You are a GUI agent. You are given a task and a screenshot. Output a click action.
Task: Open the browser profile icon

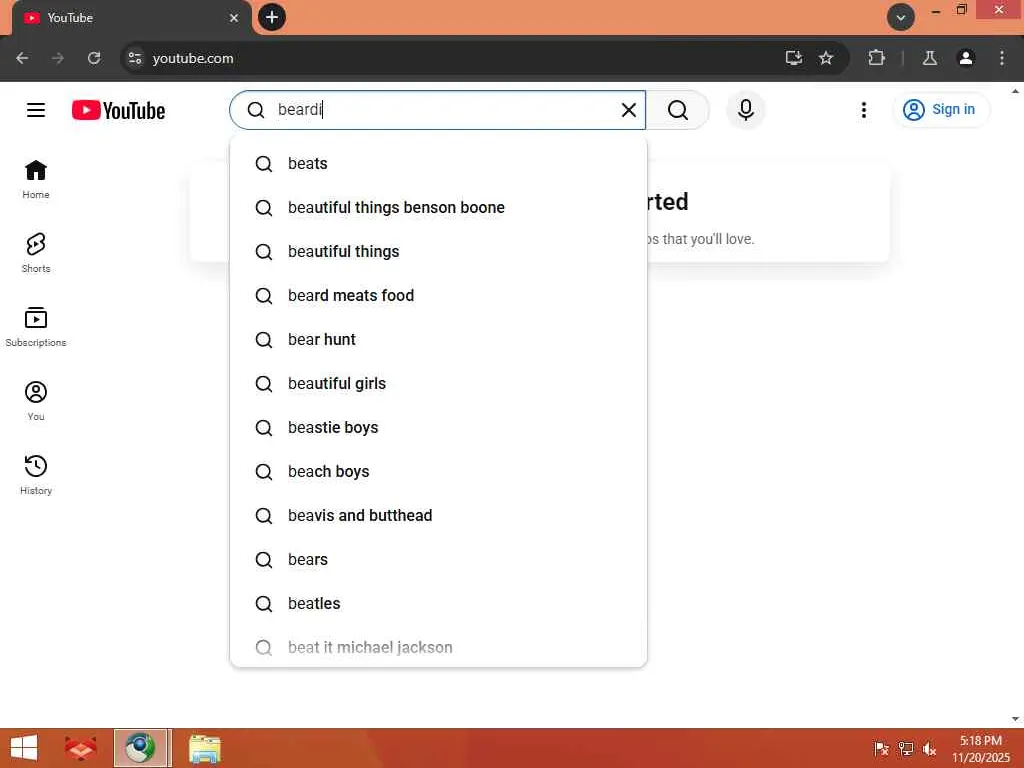coord(965,58)
